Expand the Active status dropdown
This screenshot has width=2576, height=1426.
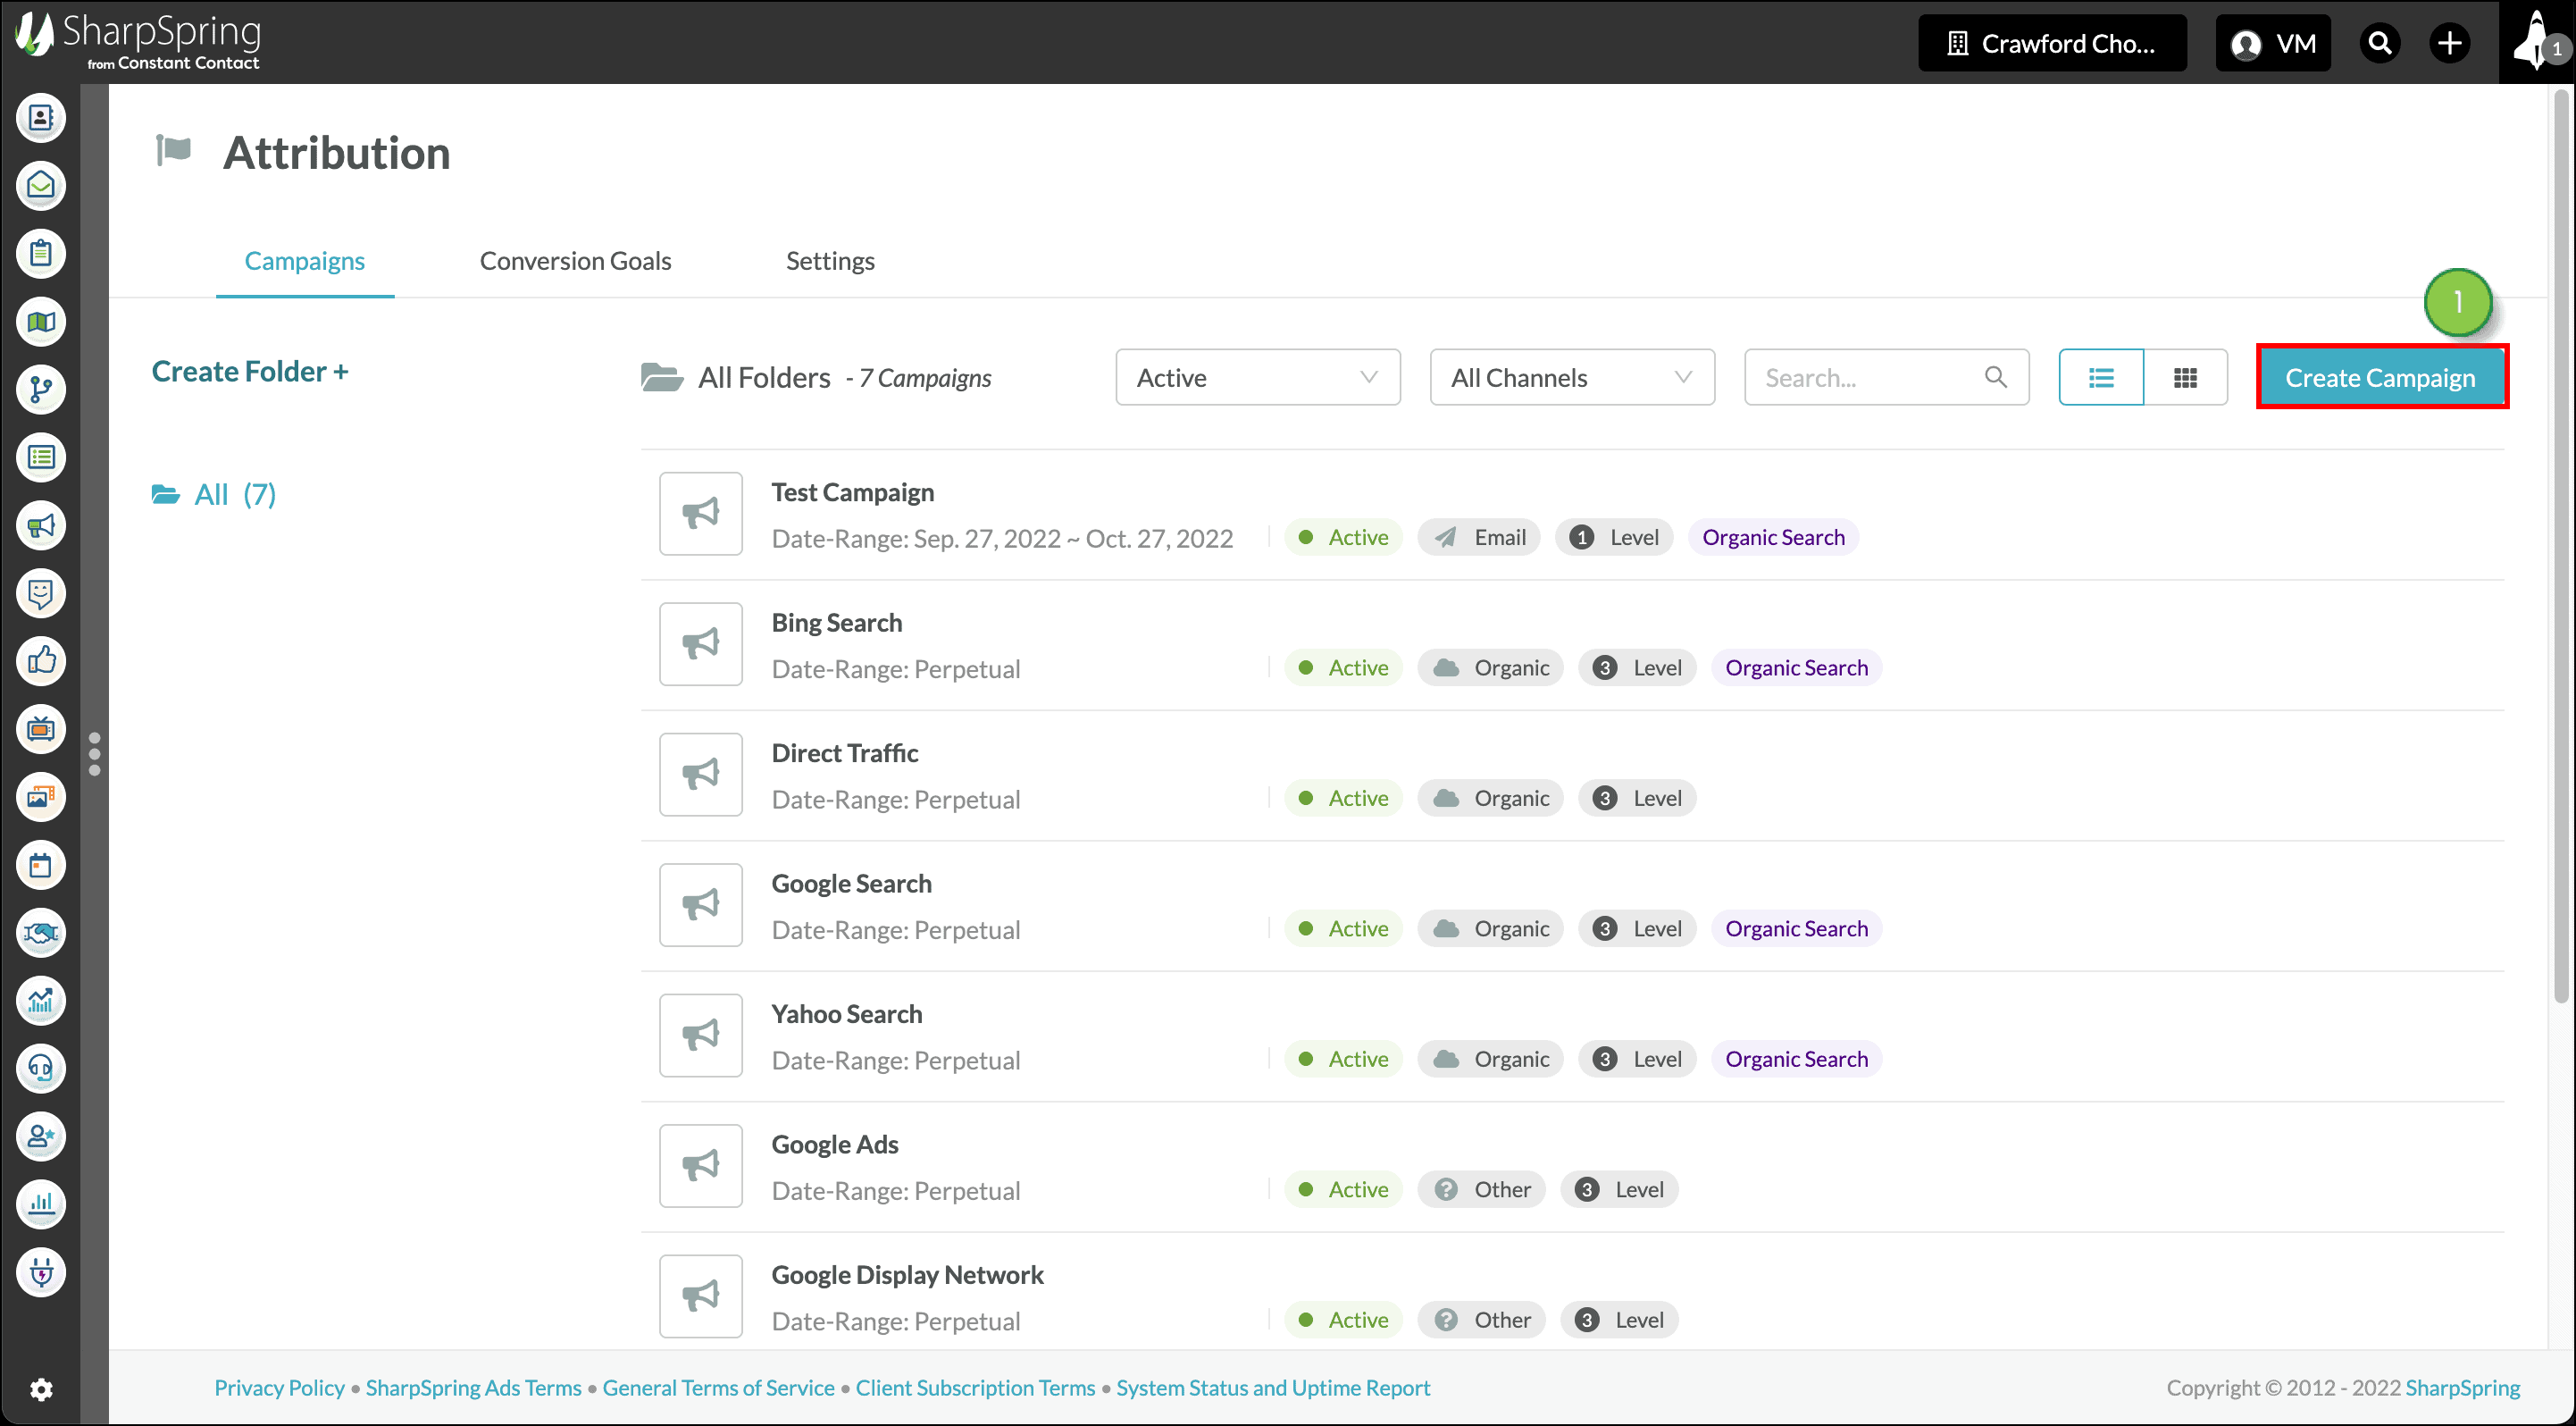[x=1257, y=378]
